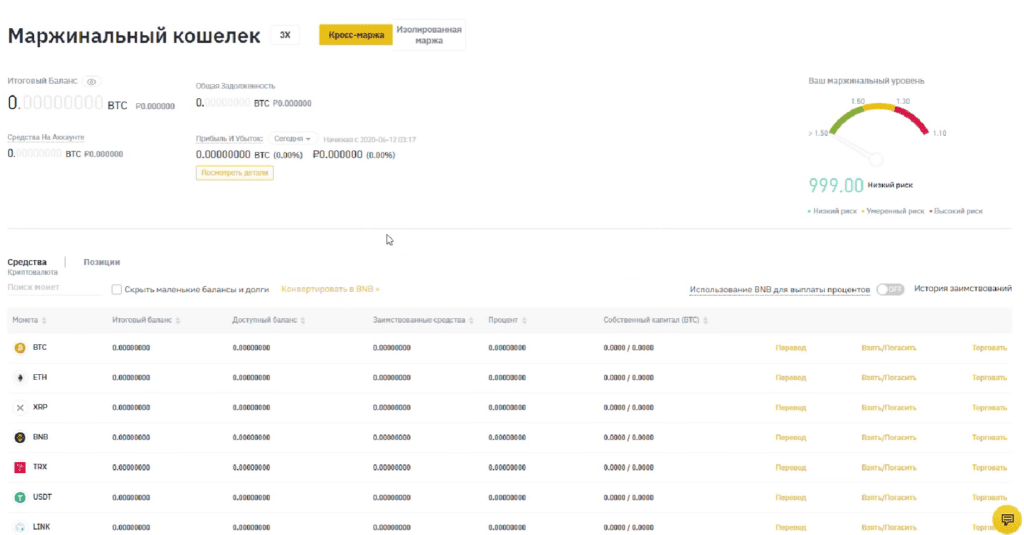Switch to the 'Позиции' tab
1024x535 pixels.
click(x=102, y=262)
